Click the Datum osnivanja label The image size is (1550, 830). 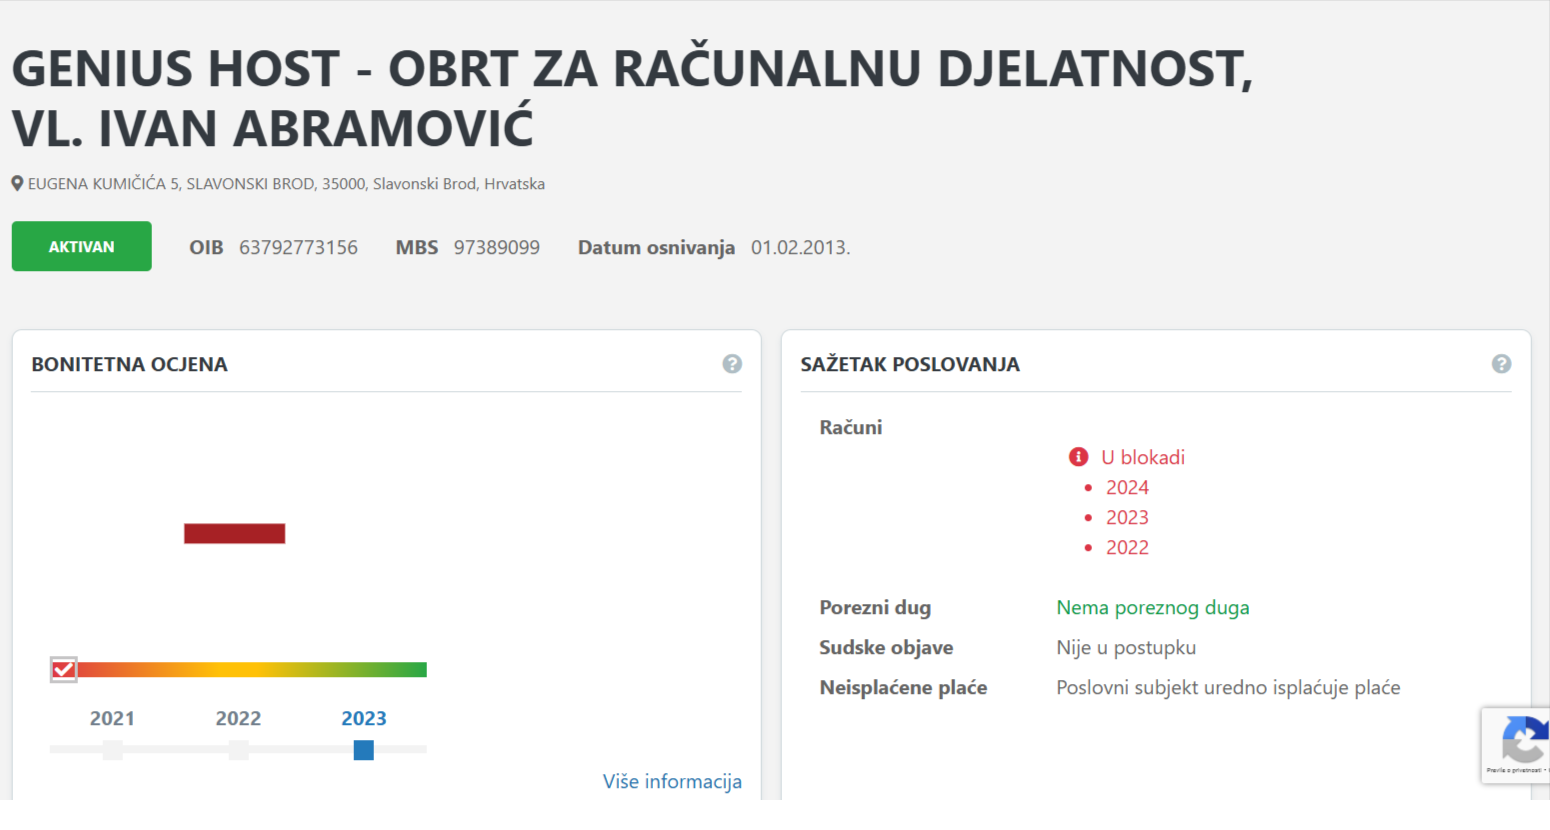coord(656,247)
